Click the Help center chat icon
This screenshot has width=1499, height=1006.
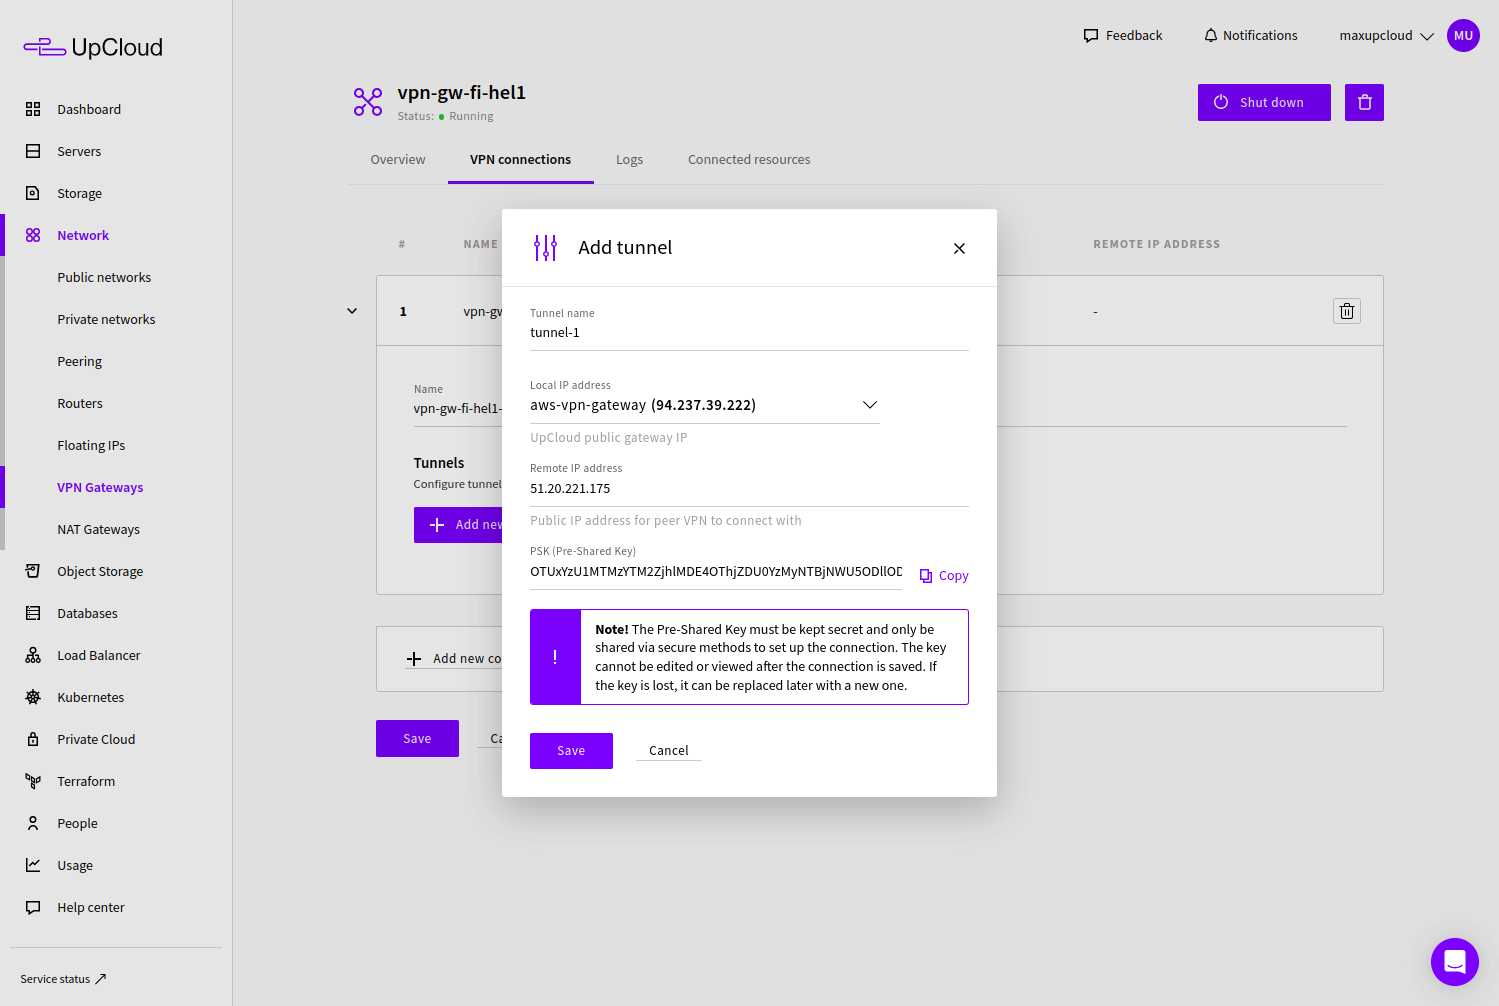tap(33, 907)
